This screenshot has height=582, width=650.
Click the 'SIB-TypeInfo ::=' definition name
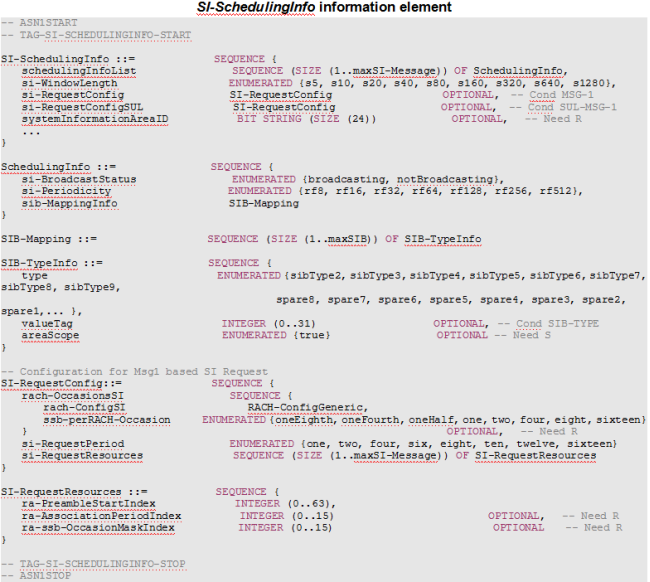click(x=52, y=263)
